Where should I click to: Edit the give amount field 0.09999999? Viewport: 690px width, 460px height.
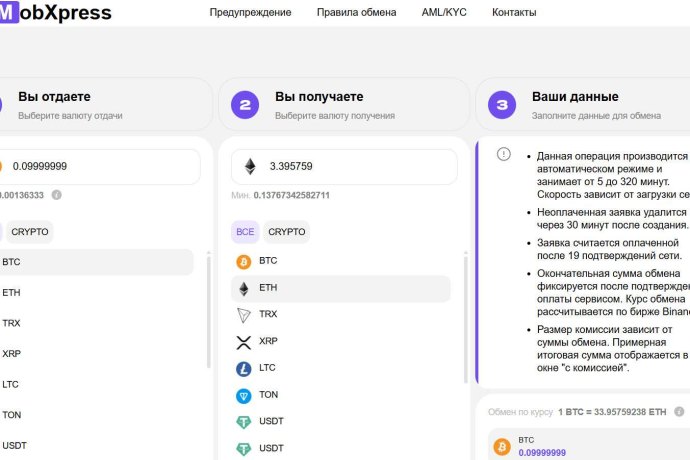click(100, 166)
